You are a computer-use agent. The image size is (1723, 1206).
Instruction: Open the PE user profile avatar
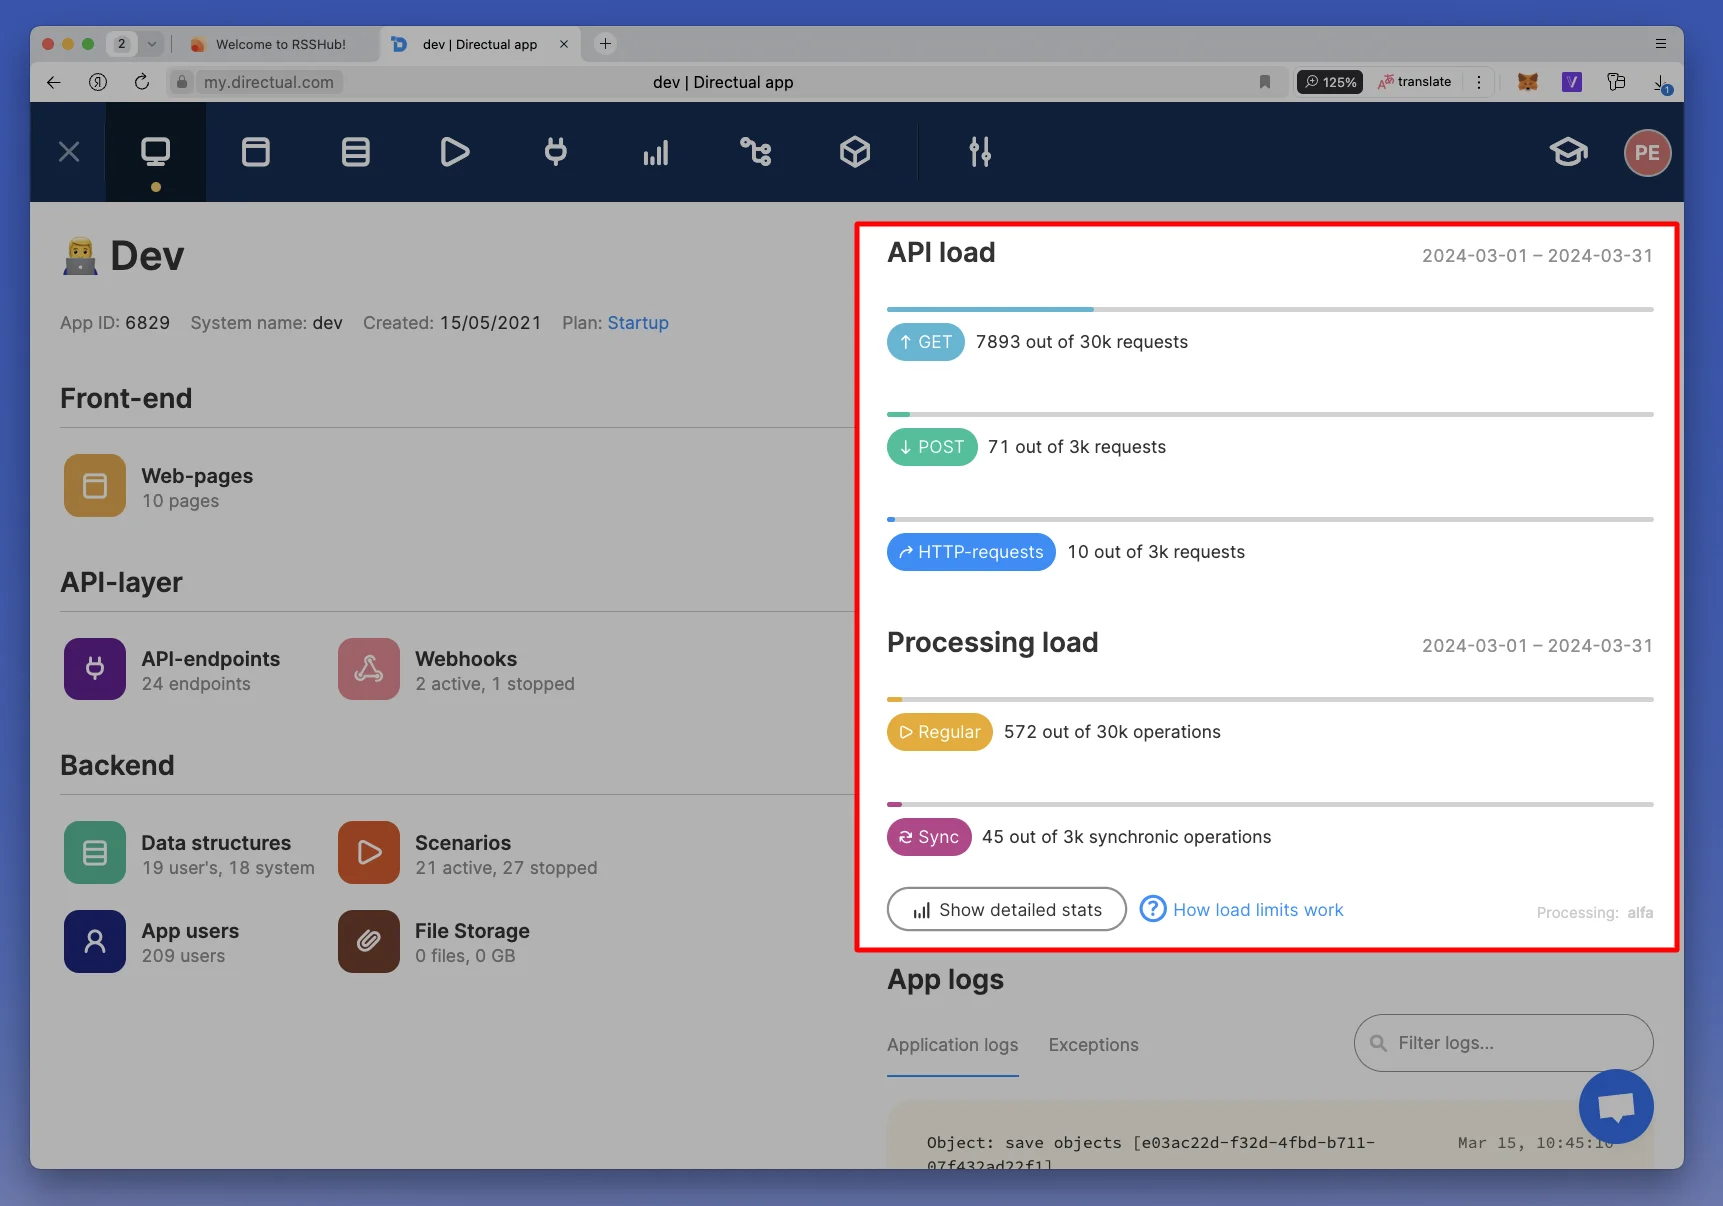coord(1647,153)
